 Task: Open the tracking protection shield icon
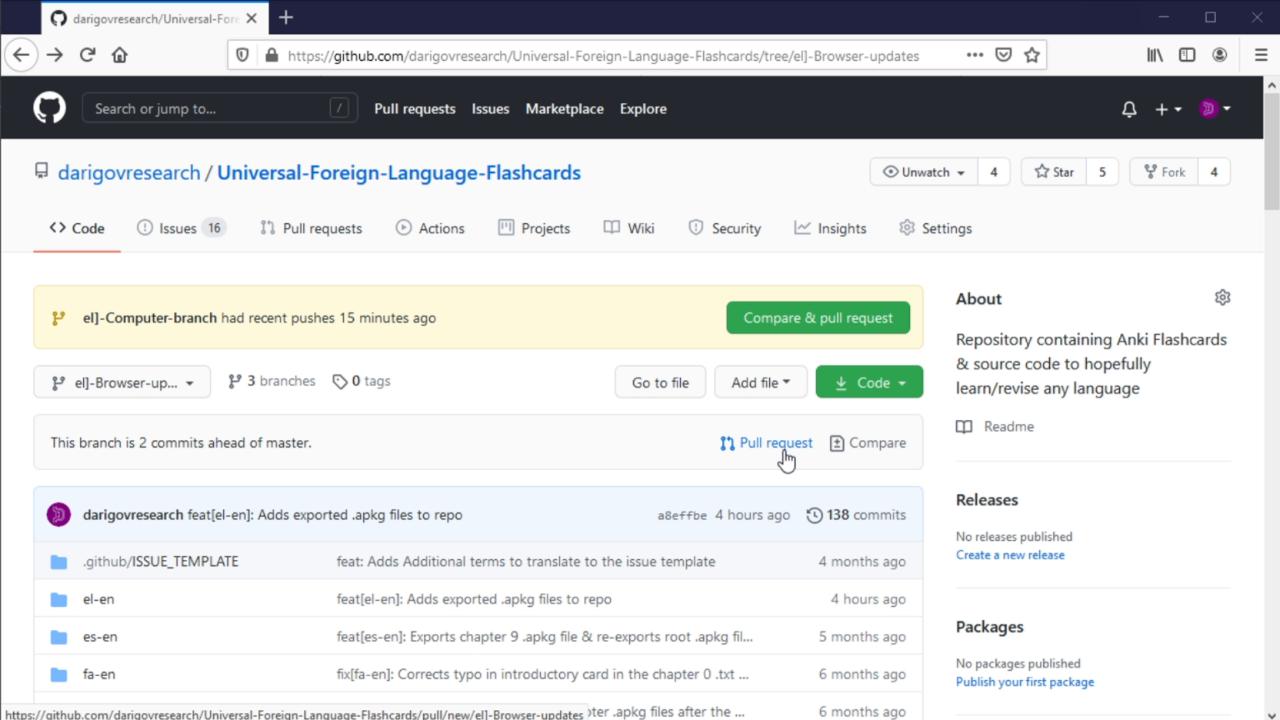[x=242, y=55]
